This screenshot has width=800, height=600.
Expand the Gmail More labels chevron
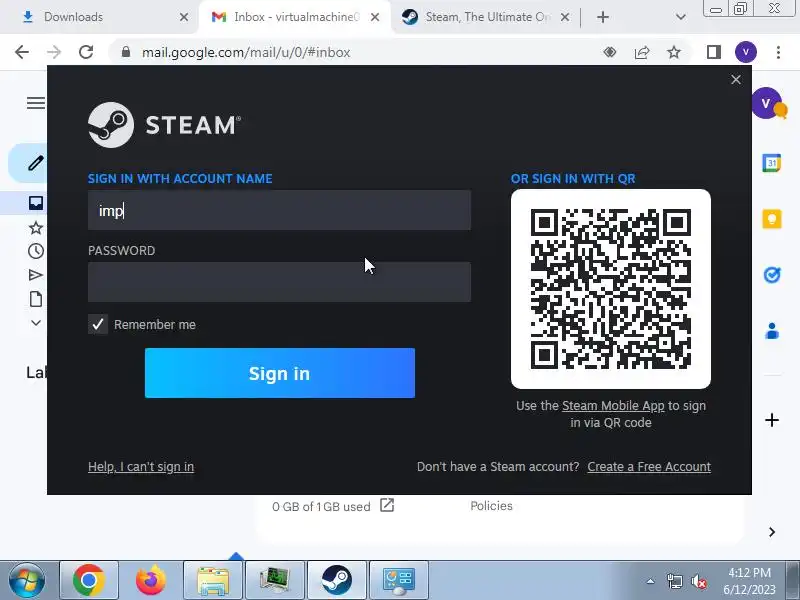click(36, 323)
